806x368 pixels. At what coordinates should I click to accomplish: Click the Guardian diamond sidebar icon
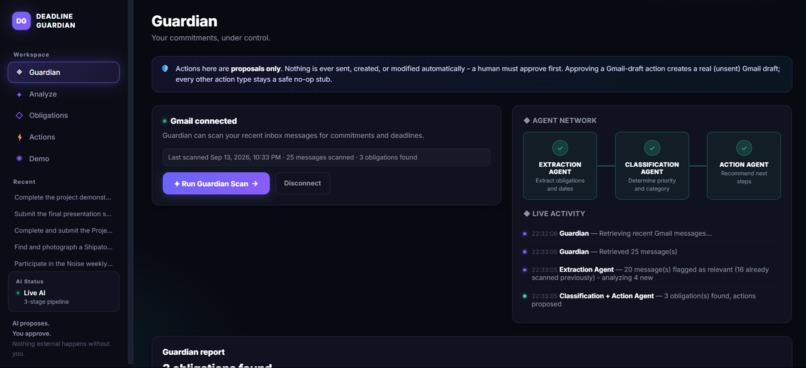tap(20, 72)
